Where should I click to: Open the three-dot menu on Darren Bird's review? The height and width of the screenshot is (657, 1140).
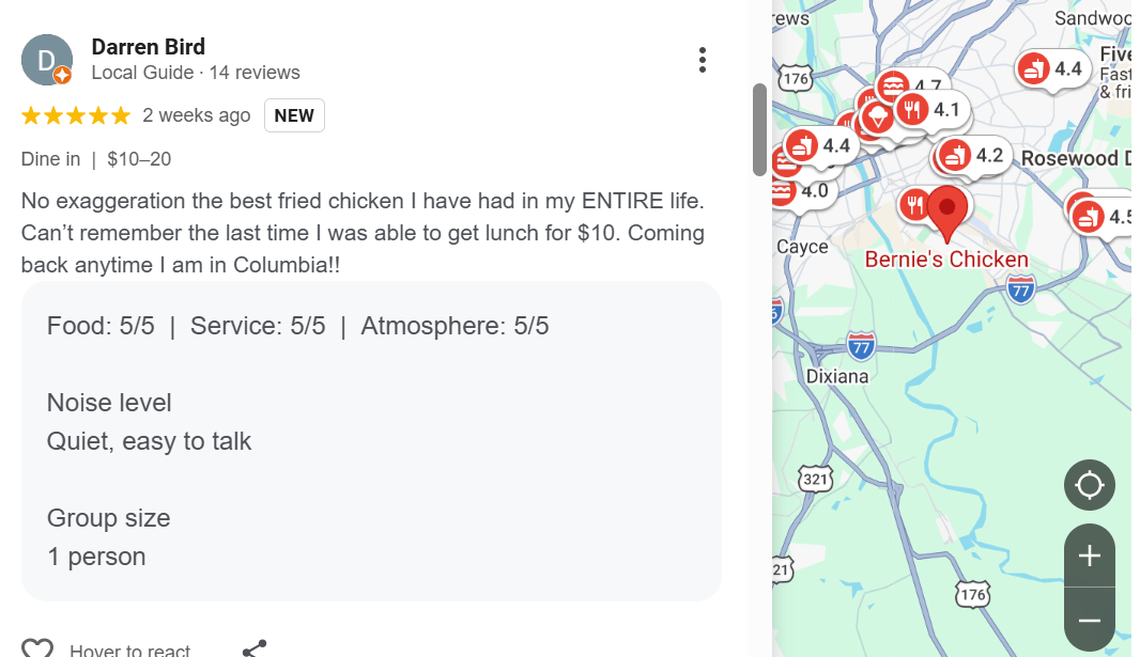pyautogui.click(x=702, y=60)
